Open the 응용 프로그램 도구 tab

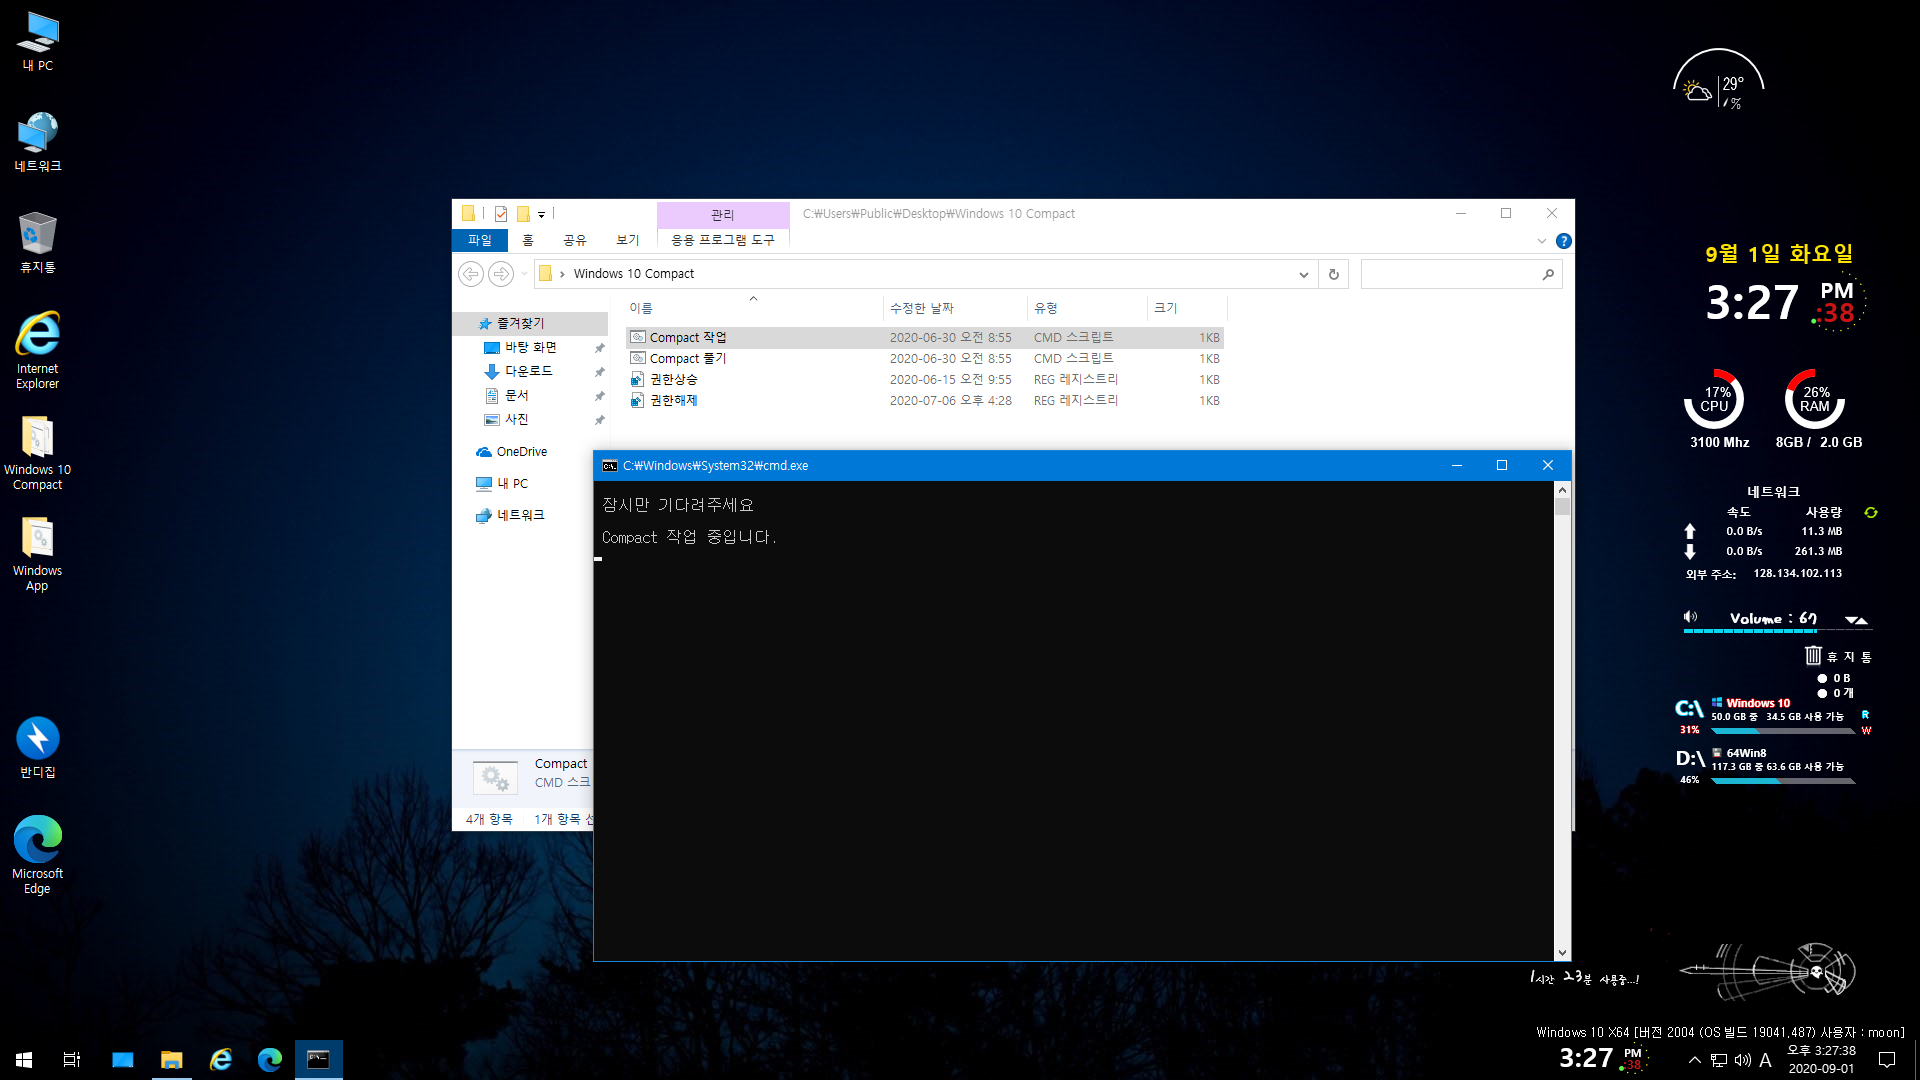[723, 240]
